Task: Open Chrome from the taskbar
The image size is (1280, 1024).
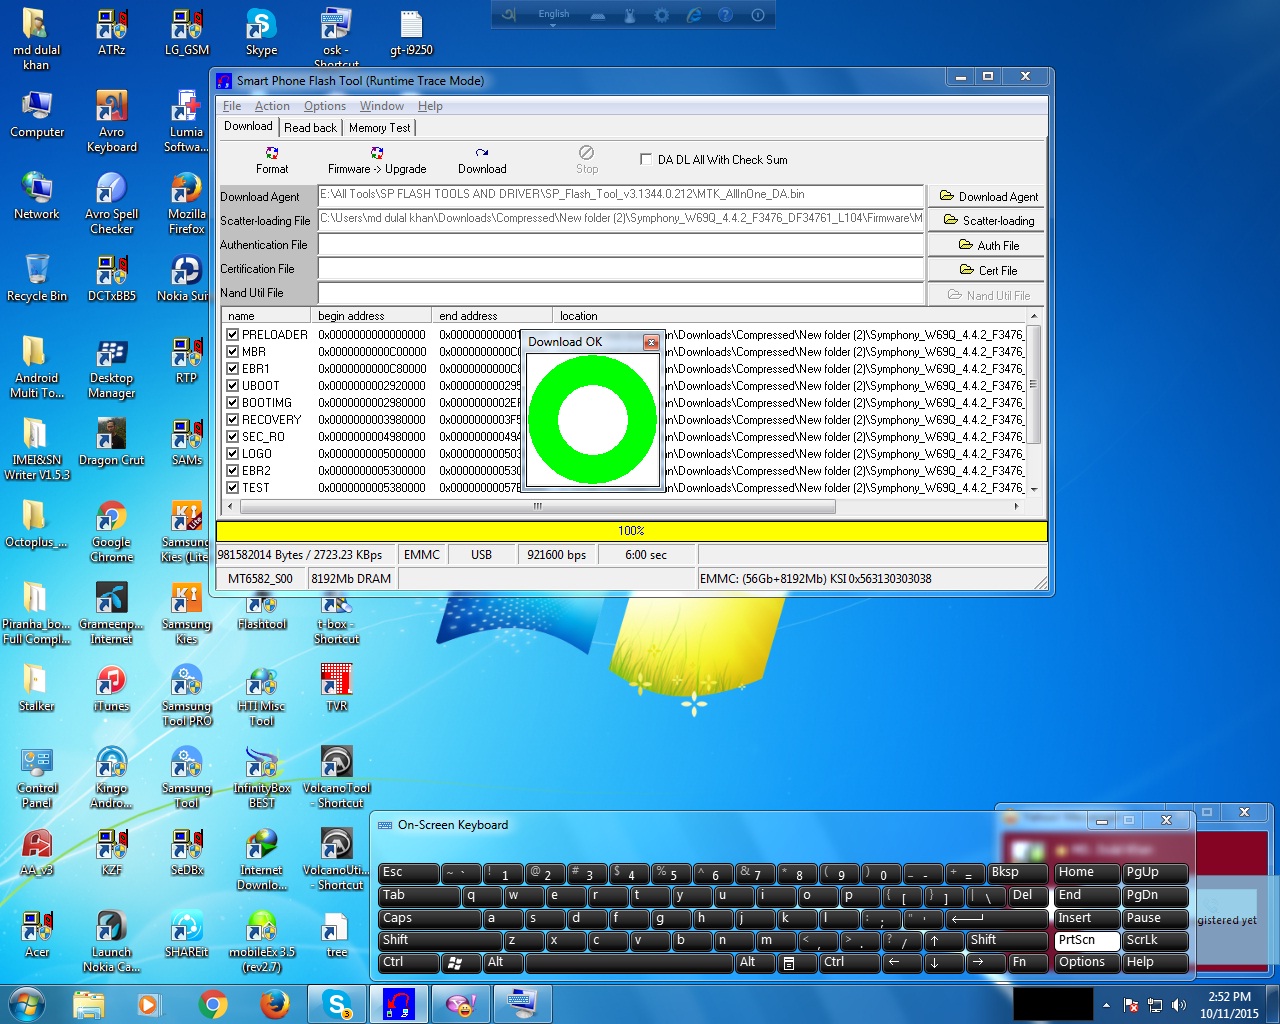Action: (212, 1004)
